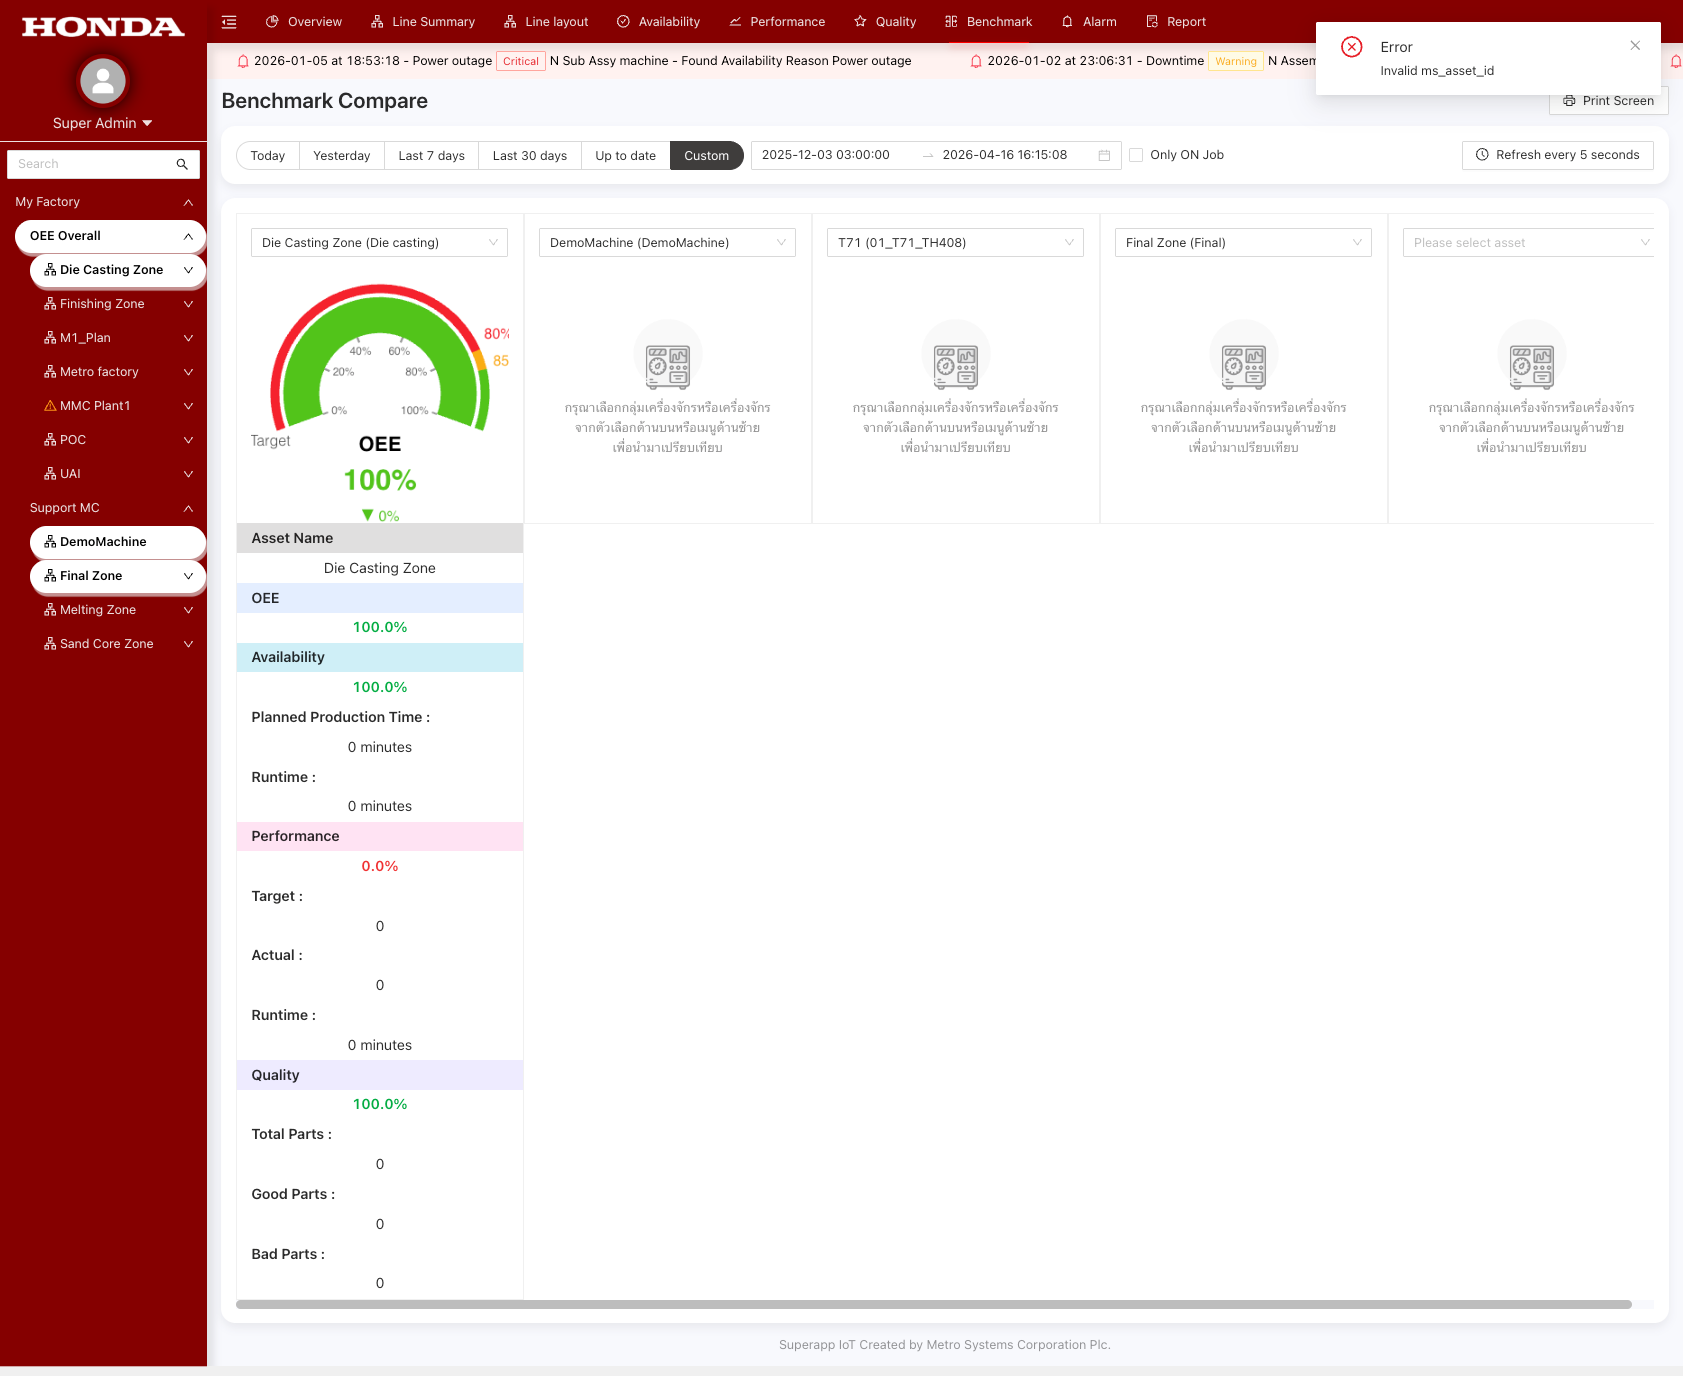Switch to the Quality tab
The height and width of the screenshot is (1376, 1683).
(x=885, y=22)
